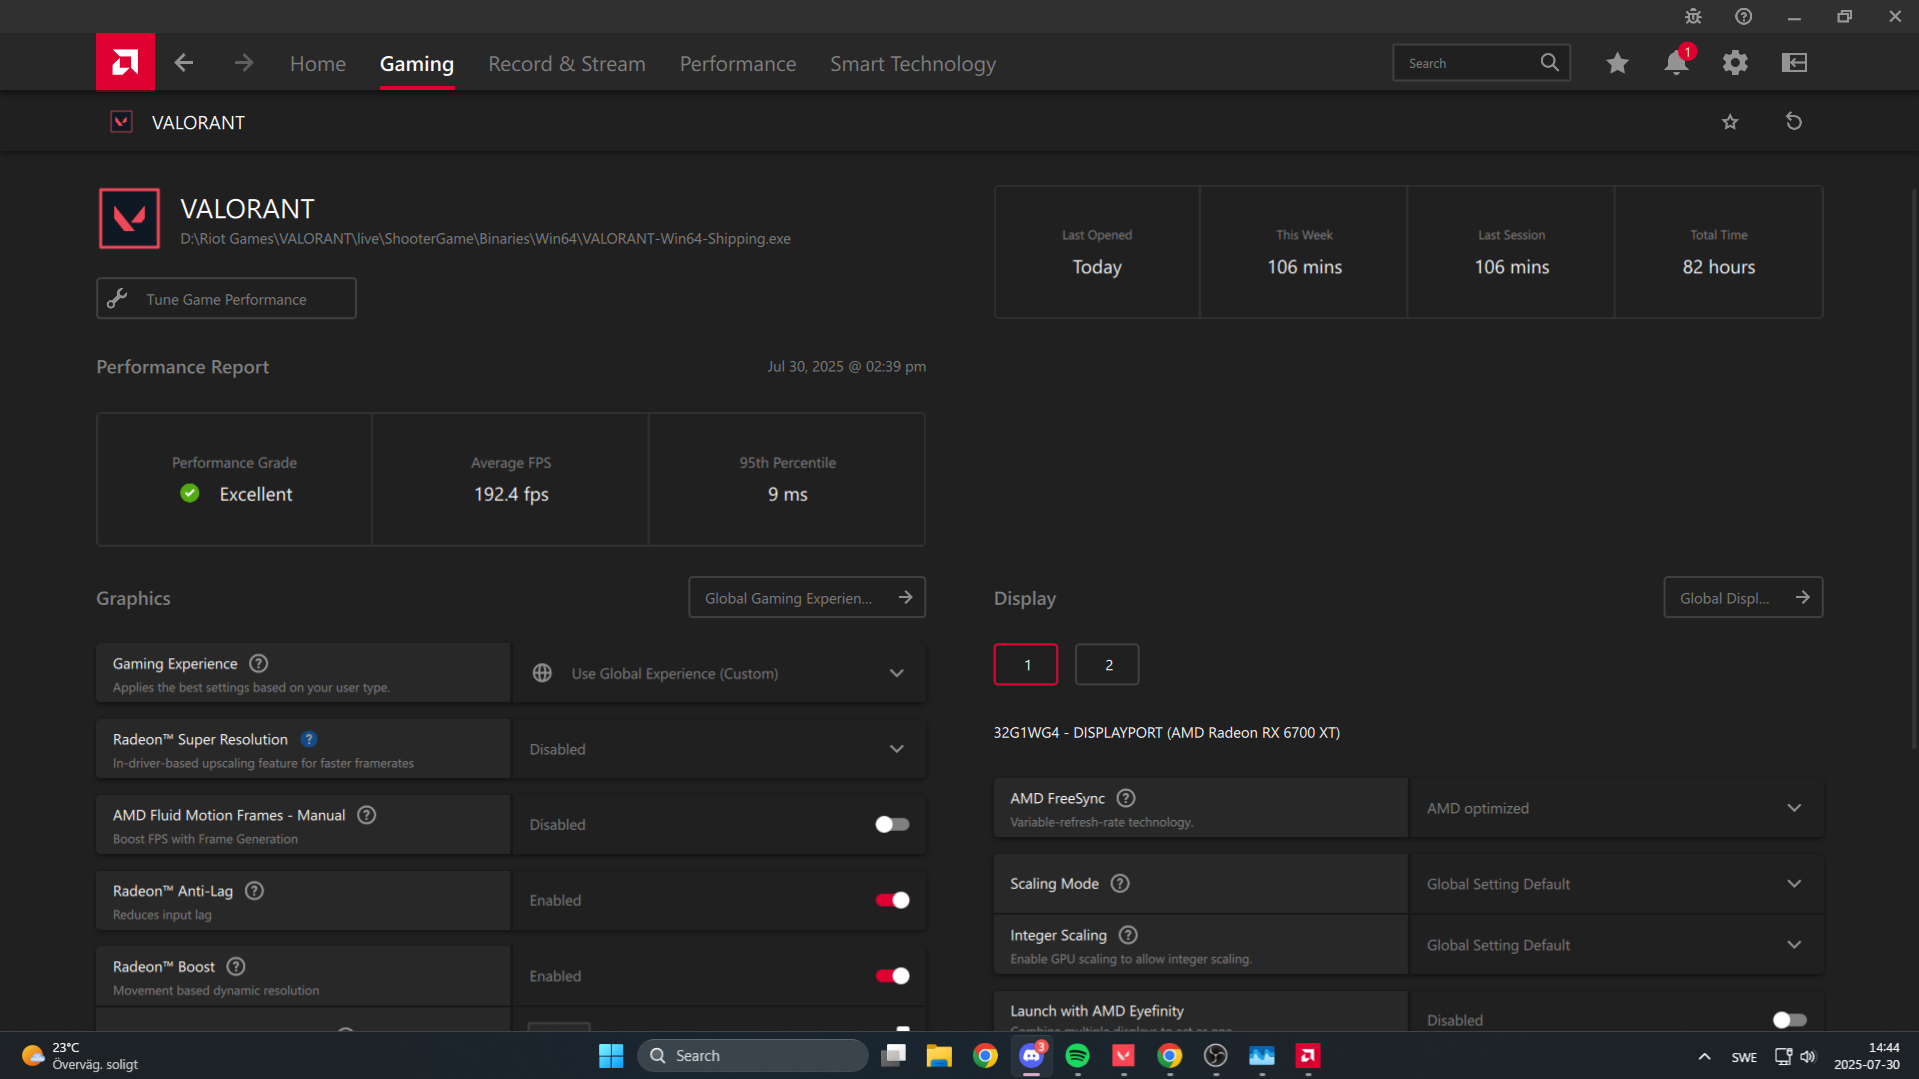Open the bug report icon

(x=1693, y=16)
